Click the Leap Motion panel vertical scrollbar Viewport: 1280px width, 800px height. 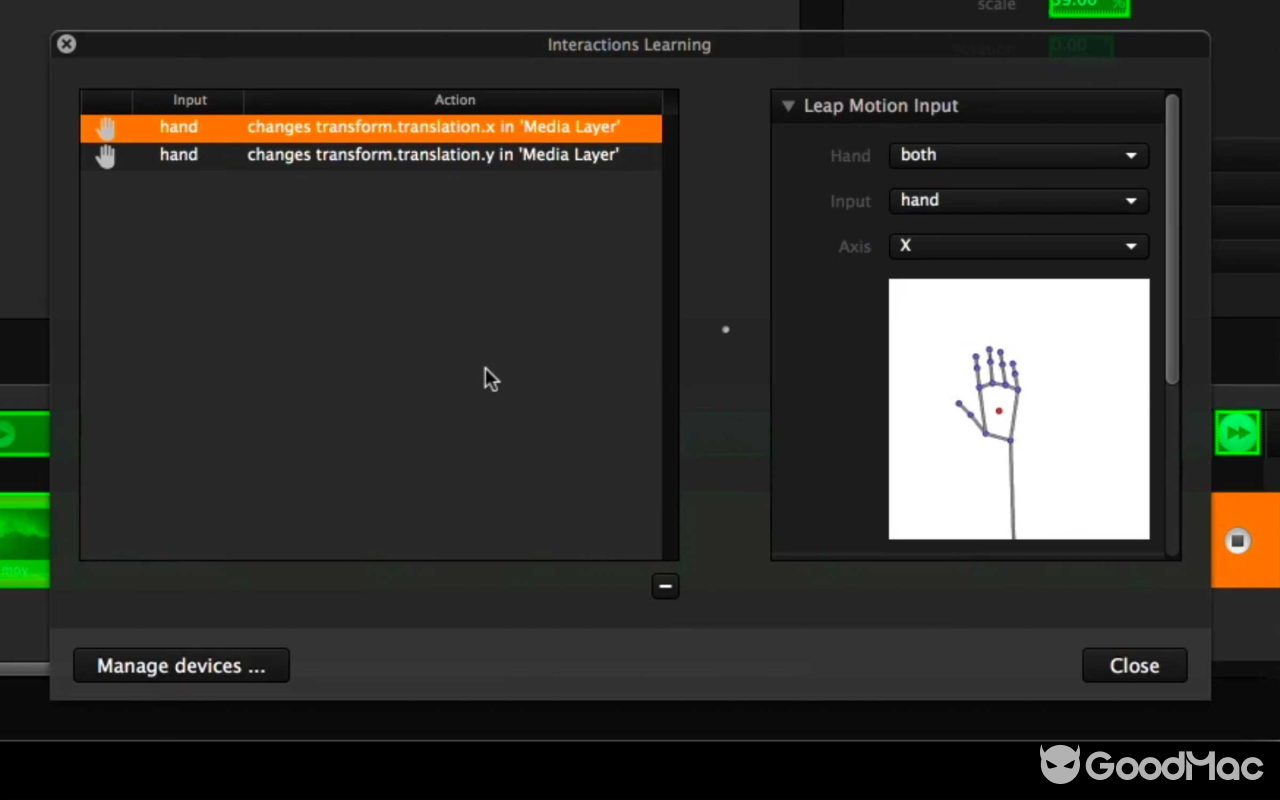(1172, 240)
